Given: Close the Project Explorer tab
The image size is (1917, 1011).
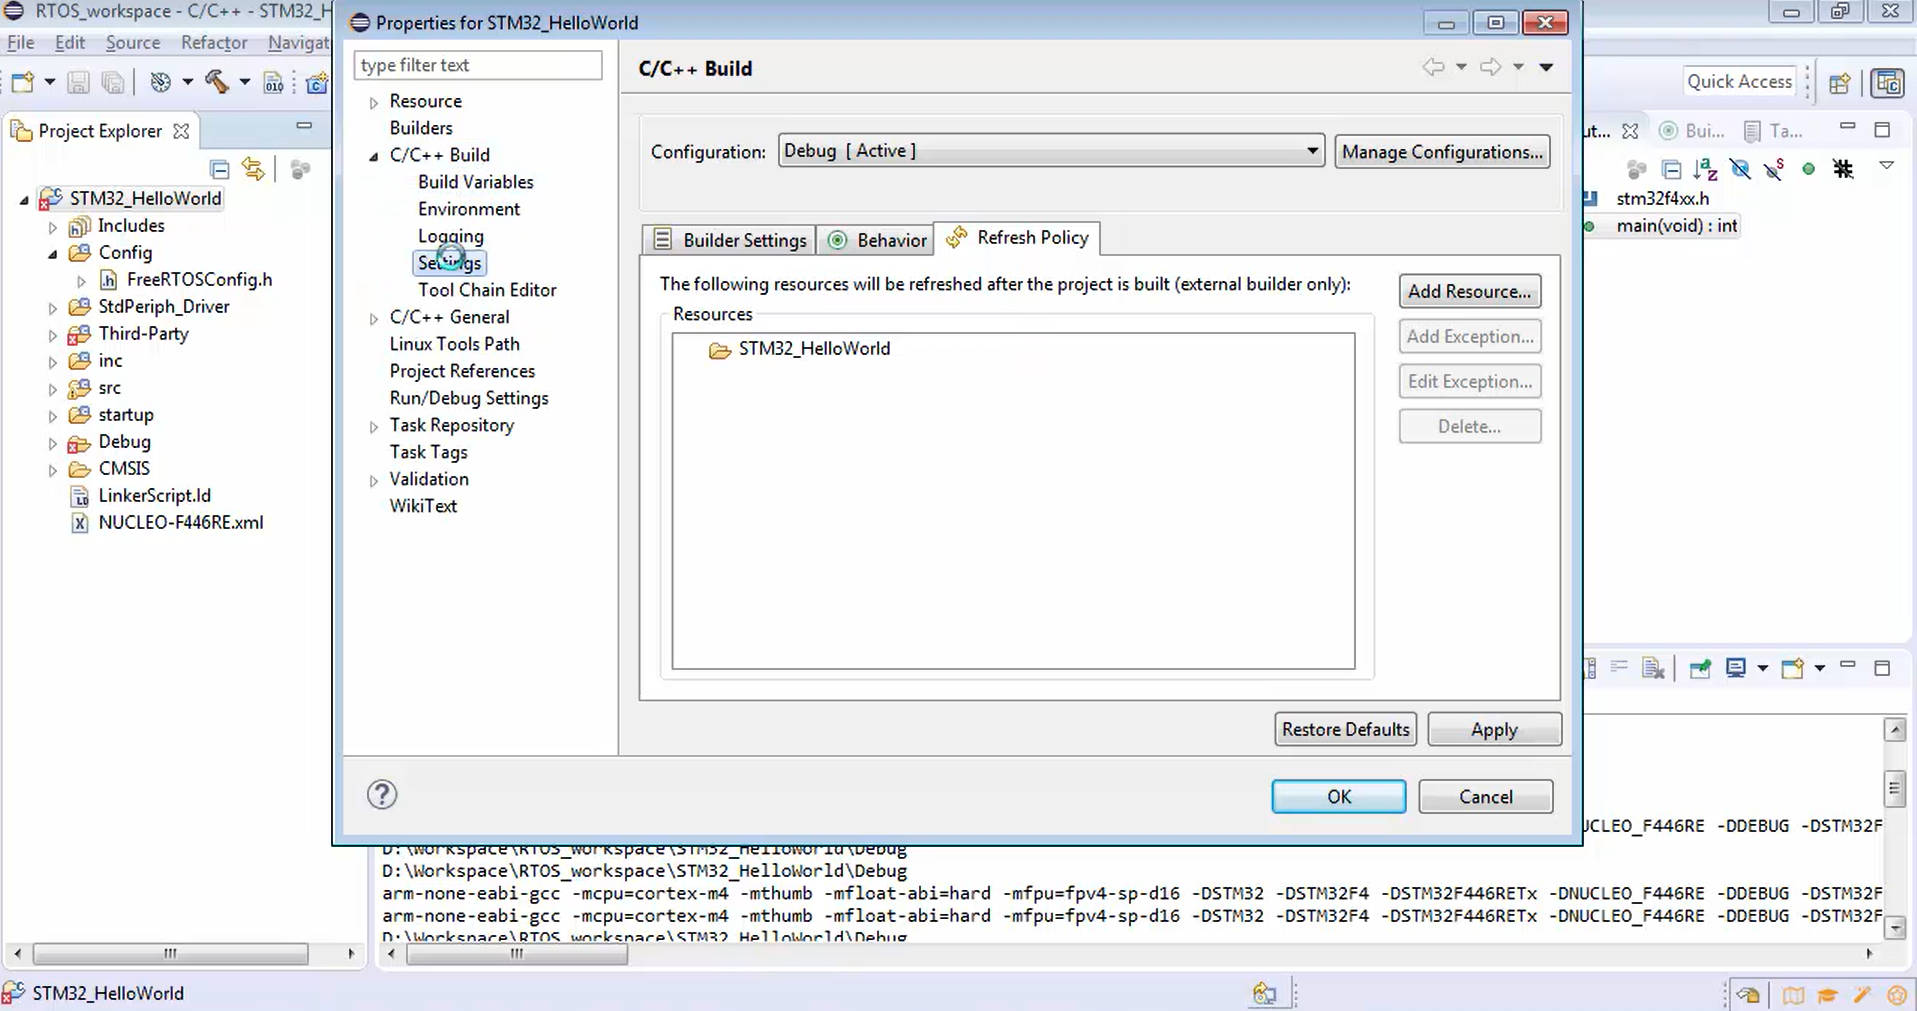Looking at the screenshot, I should [181, 131].
